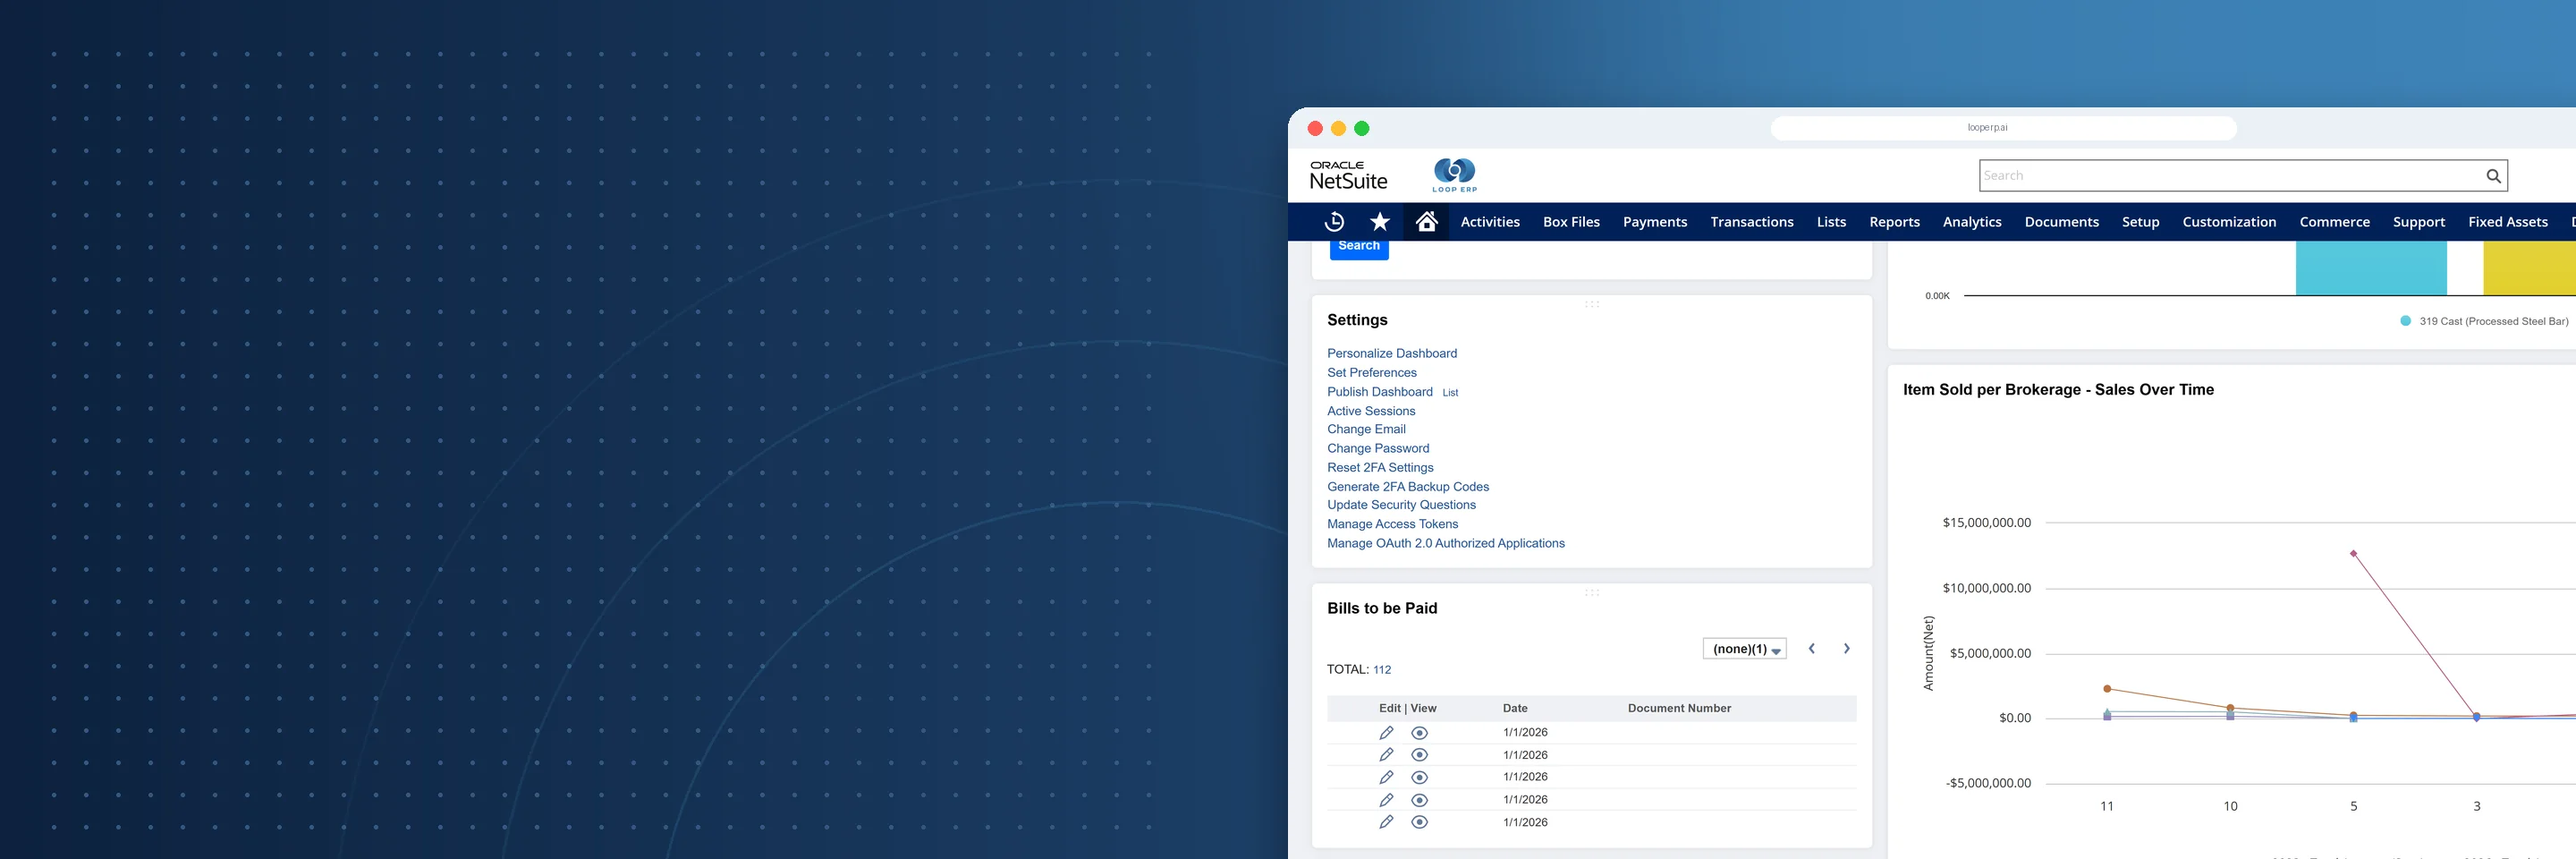Click the cyan bar in the top chart

point(2371,268)
